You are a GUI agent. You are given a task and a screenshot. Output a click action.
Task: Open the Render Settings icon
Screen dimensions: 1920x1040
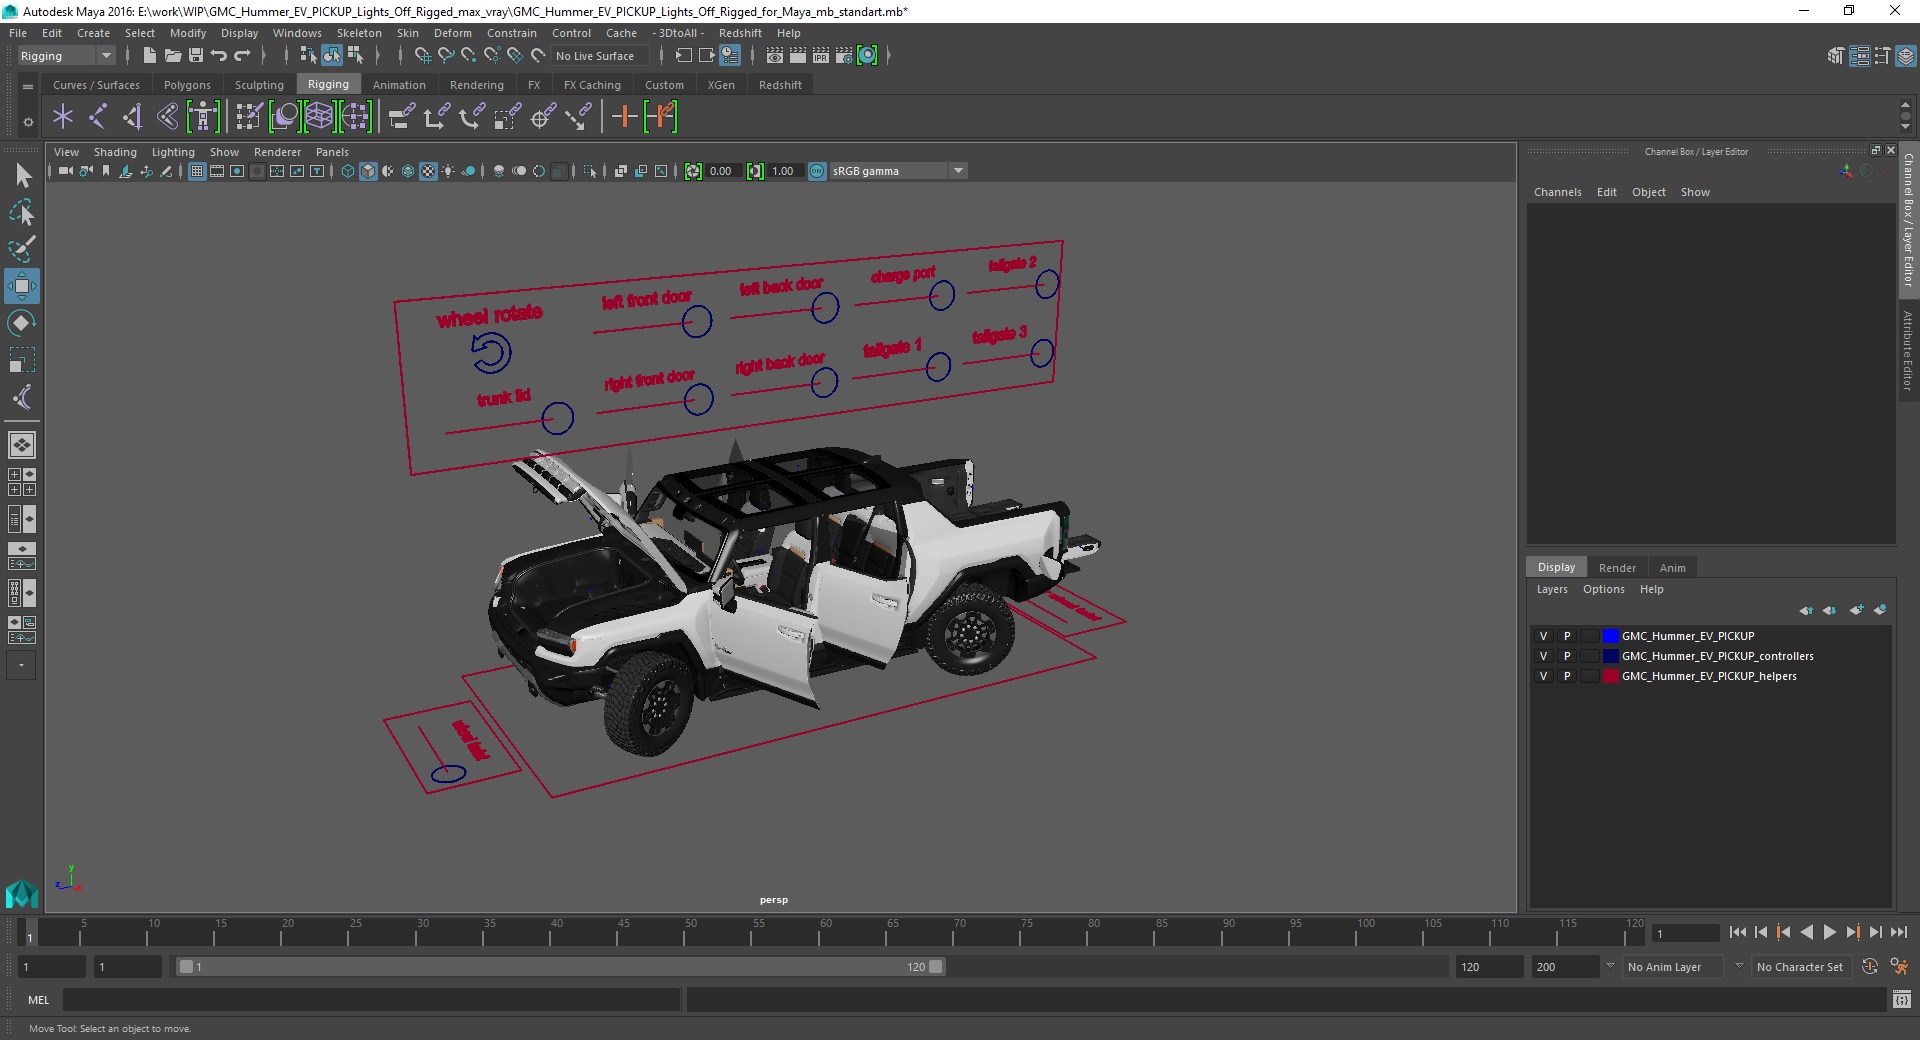[x=844, y=56]
